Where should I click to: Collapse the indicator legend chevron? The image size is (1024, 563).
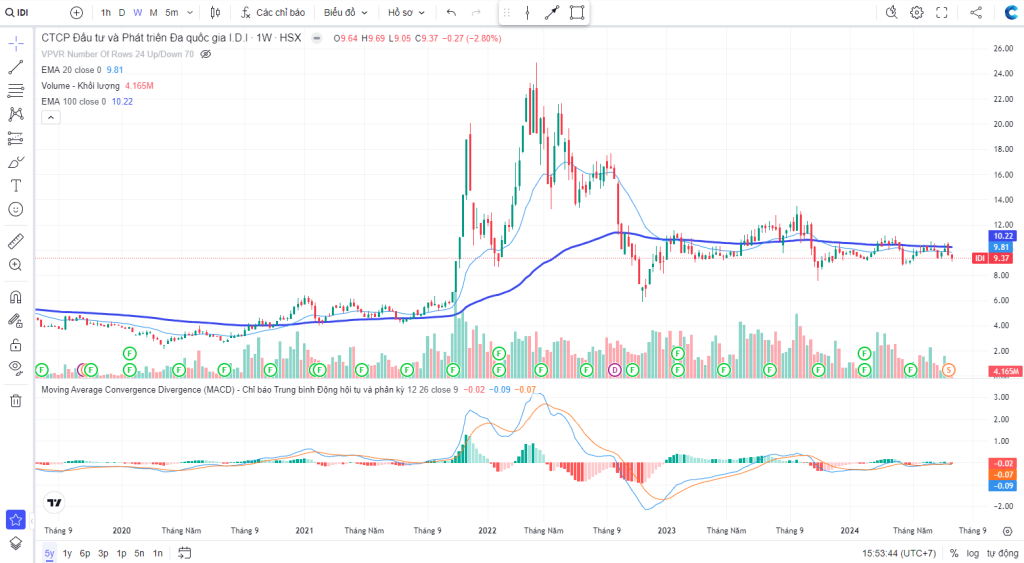coord(51,118)
